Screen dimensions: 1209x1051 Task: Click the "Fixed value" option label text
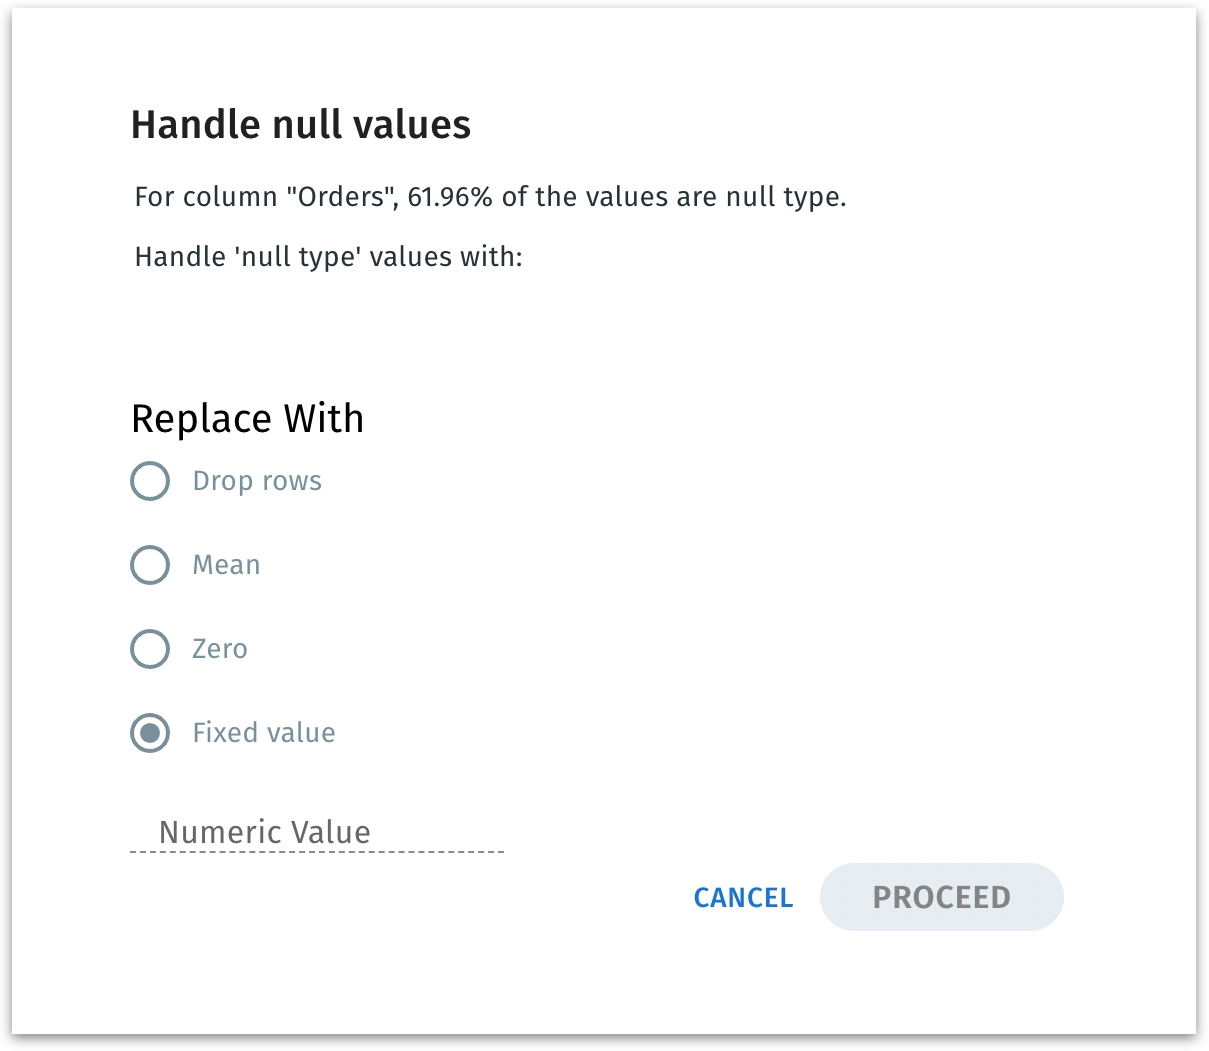click(x=264, y=733)
